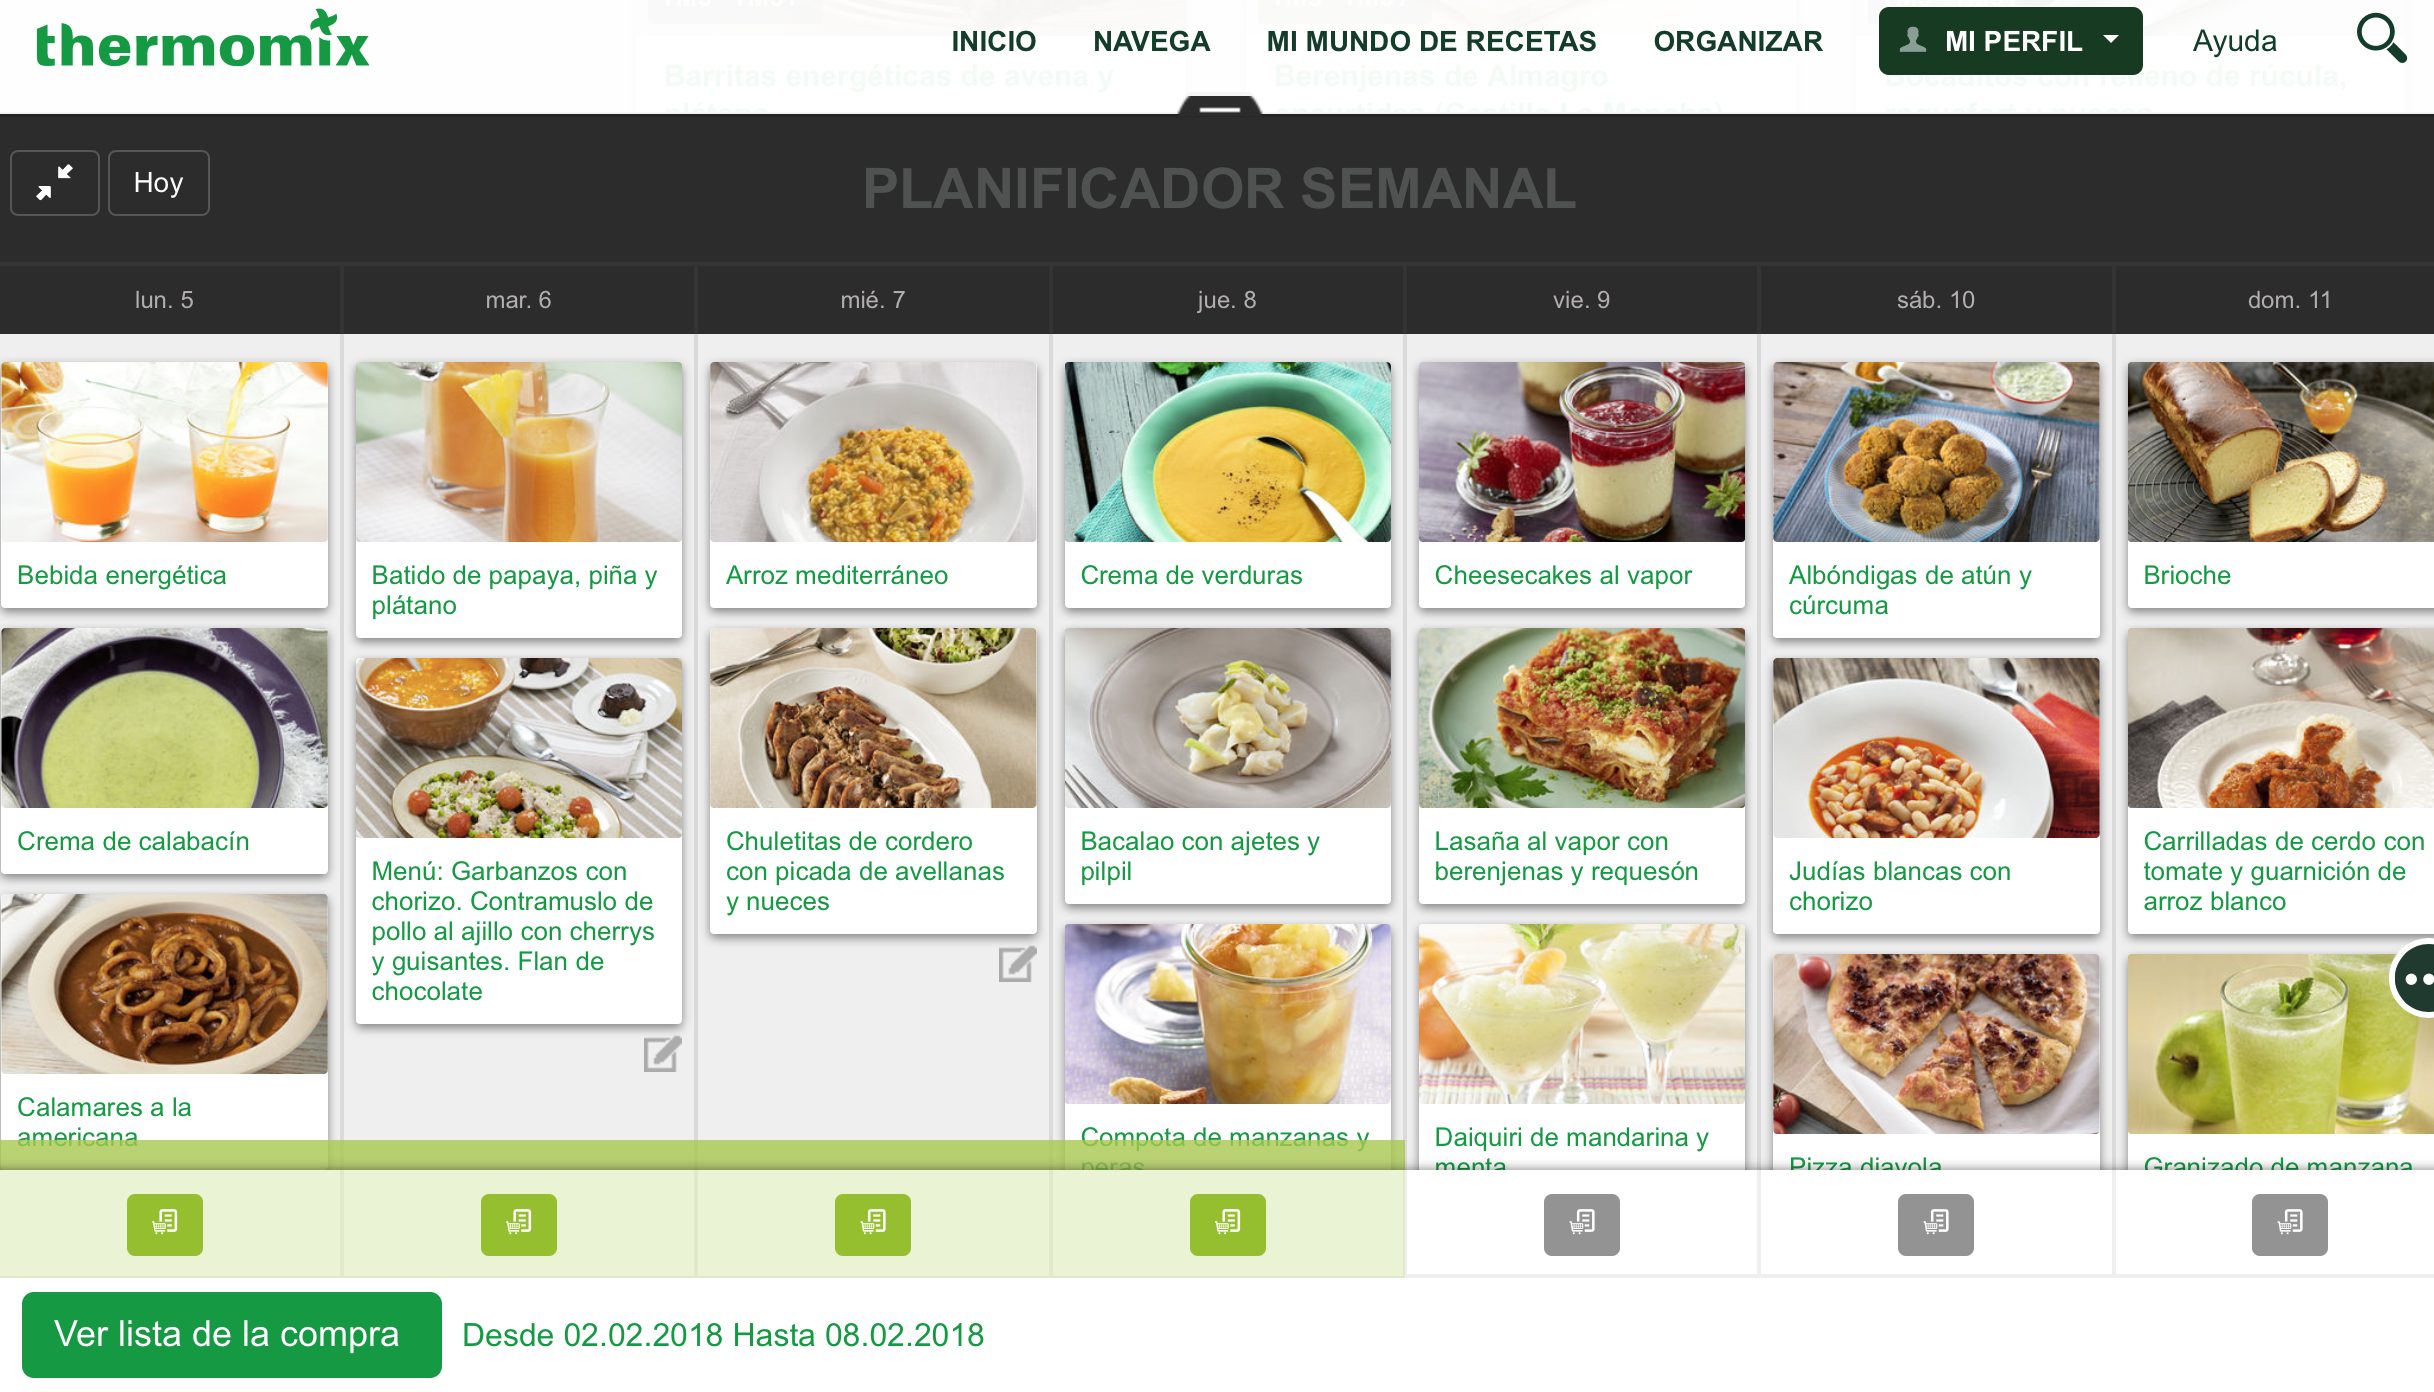Enable shopping list for domingo 11
Image resolution: width=2434 pixels, height=1392 pixels.
click(x=2289, y=1224)
